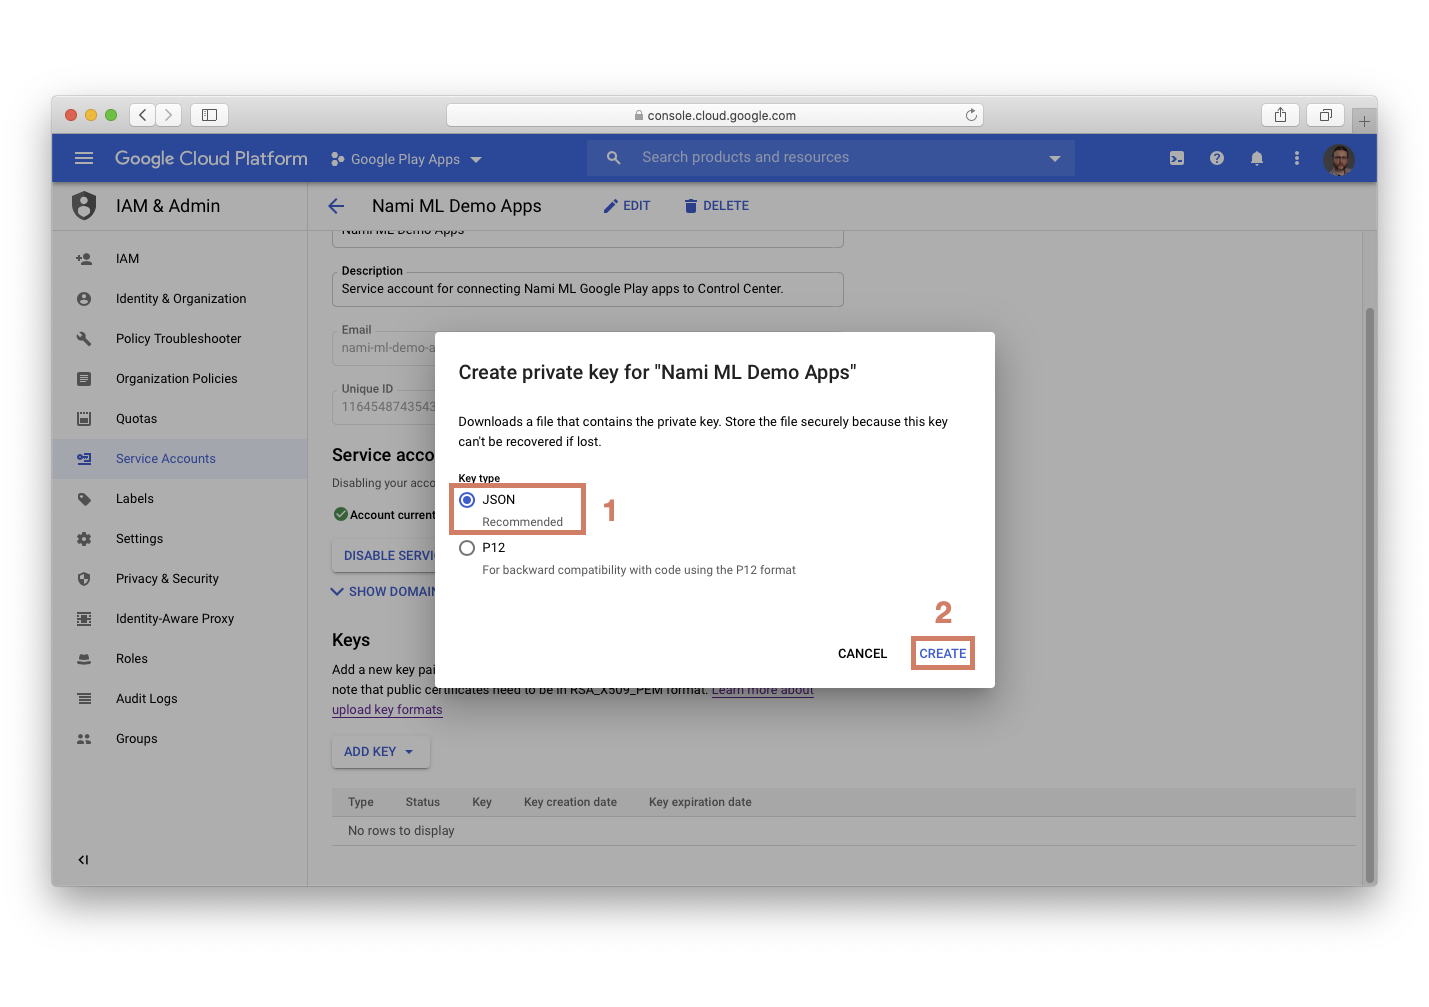Open the notifications bell

[x=1257, y=158]
